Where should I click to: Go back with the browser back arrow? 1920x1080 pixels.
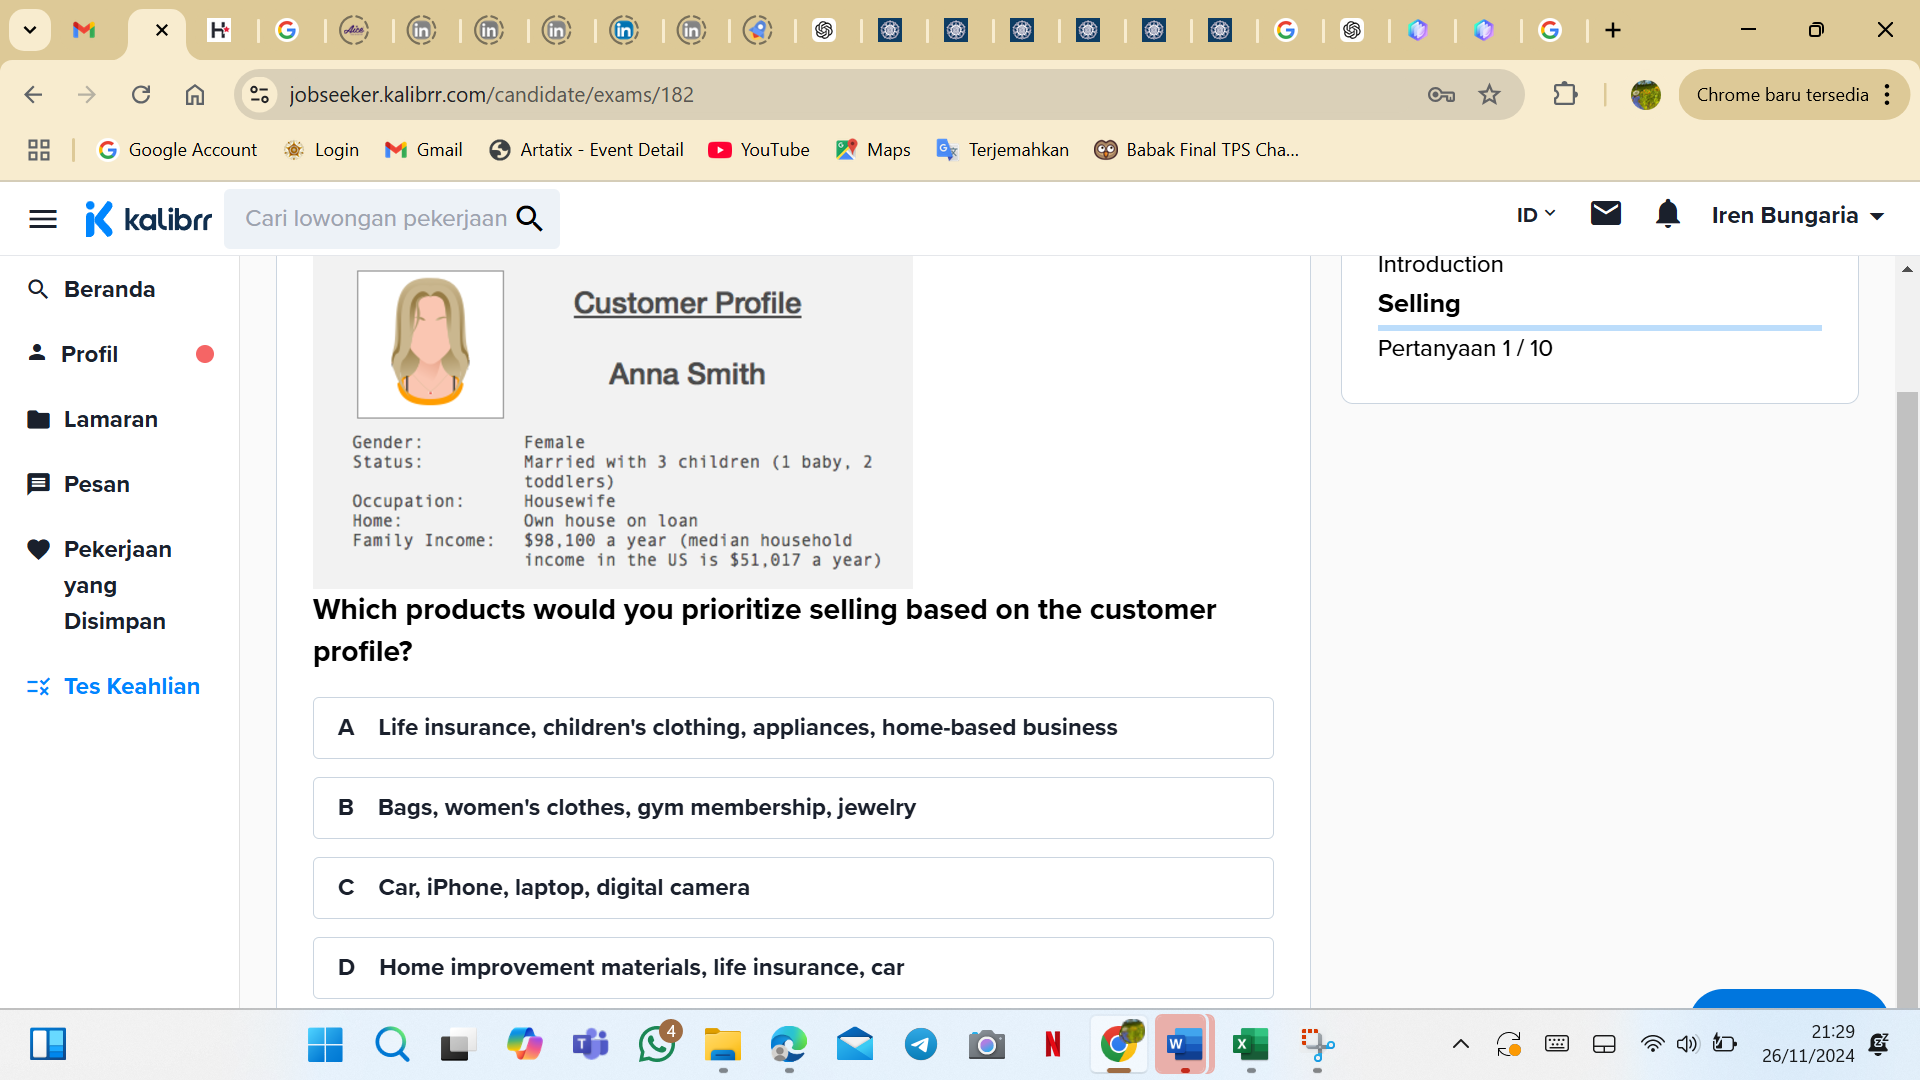(x=33, y=94)
